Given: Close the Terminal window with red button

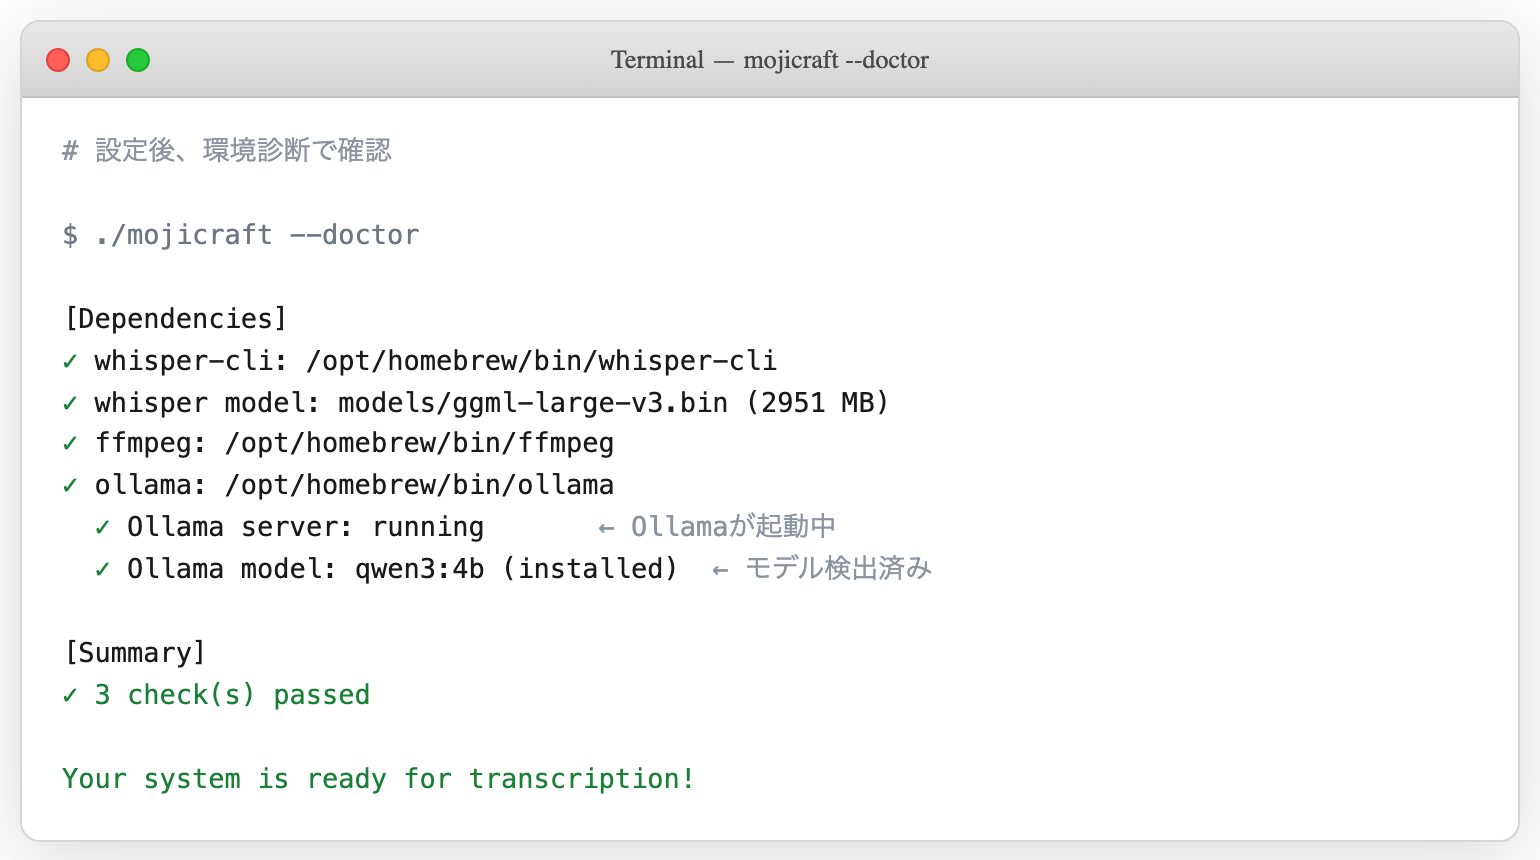Looking at the screenshot, I should 58,60.
